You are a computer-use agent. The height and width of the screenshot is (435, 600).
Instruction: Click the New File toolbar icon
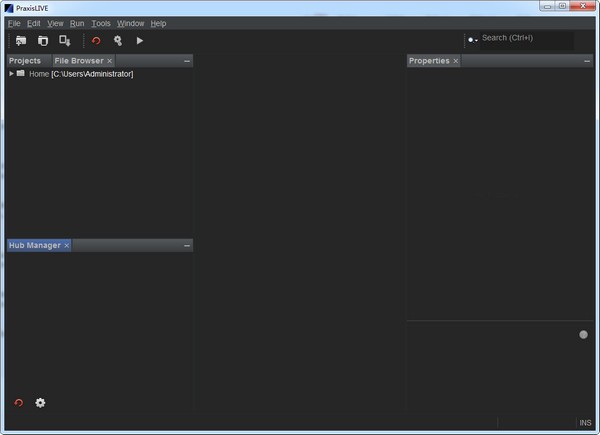pos(43,41)
